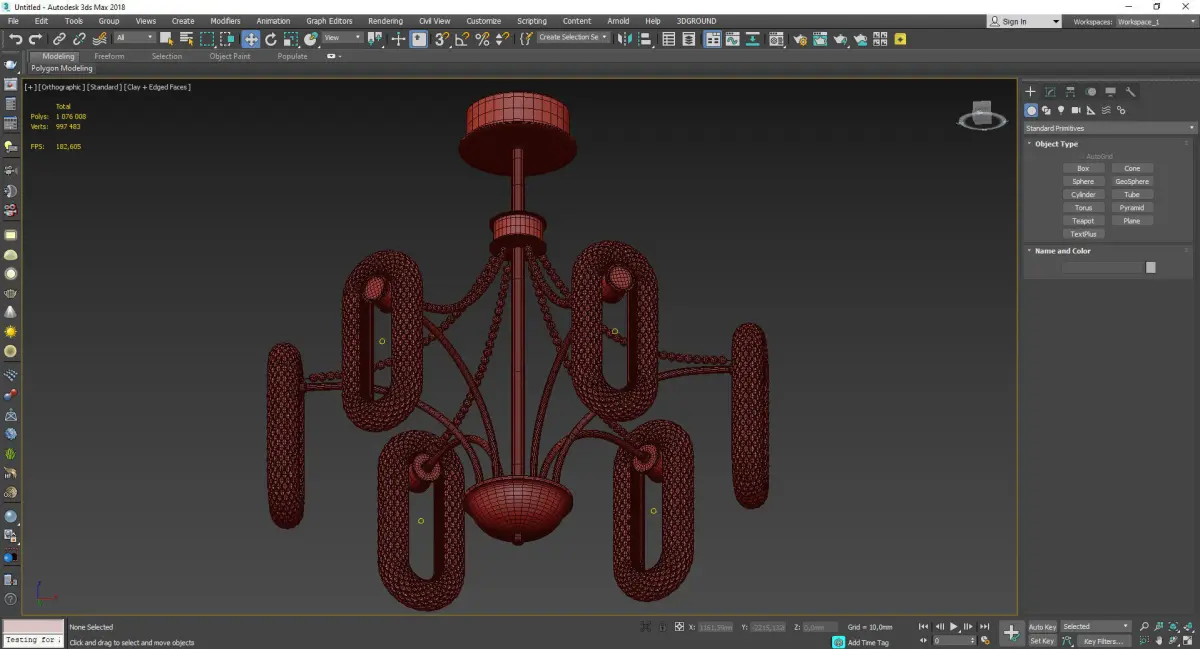The image size is (1200, 649).
Task: Open the Rendering menu
Action: pyautogui.click(x=385, y=21)
